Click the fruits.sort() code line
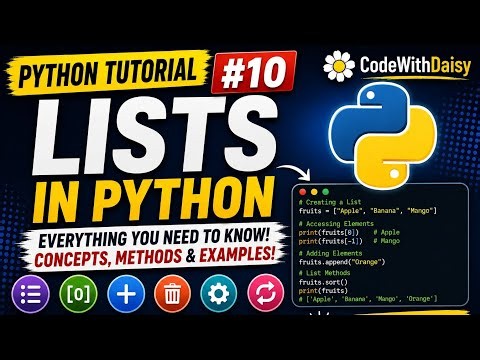 coord(323,282)
